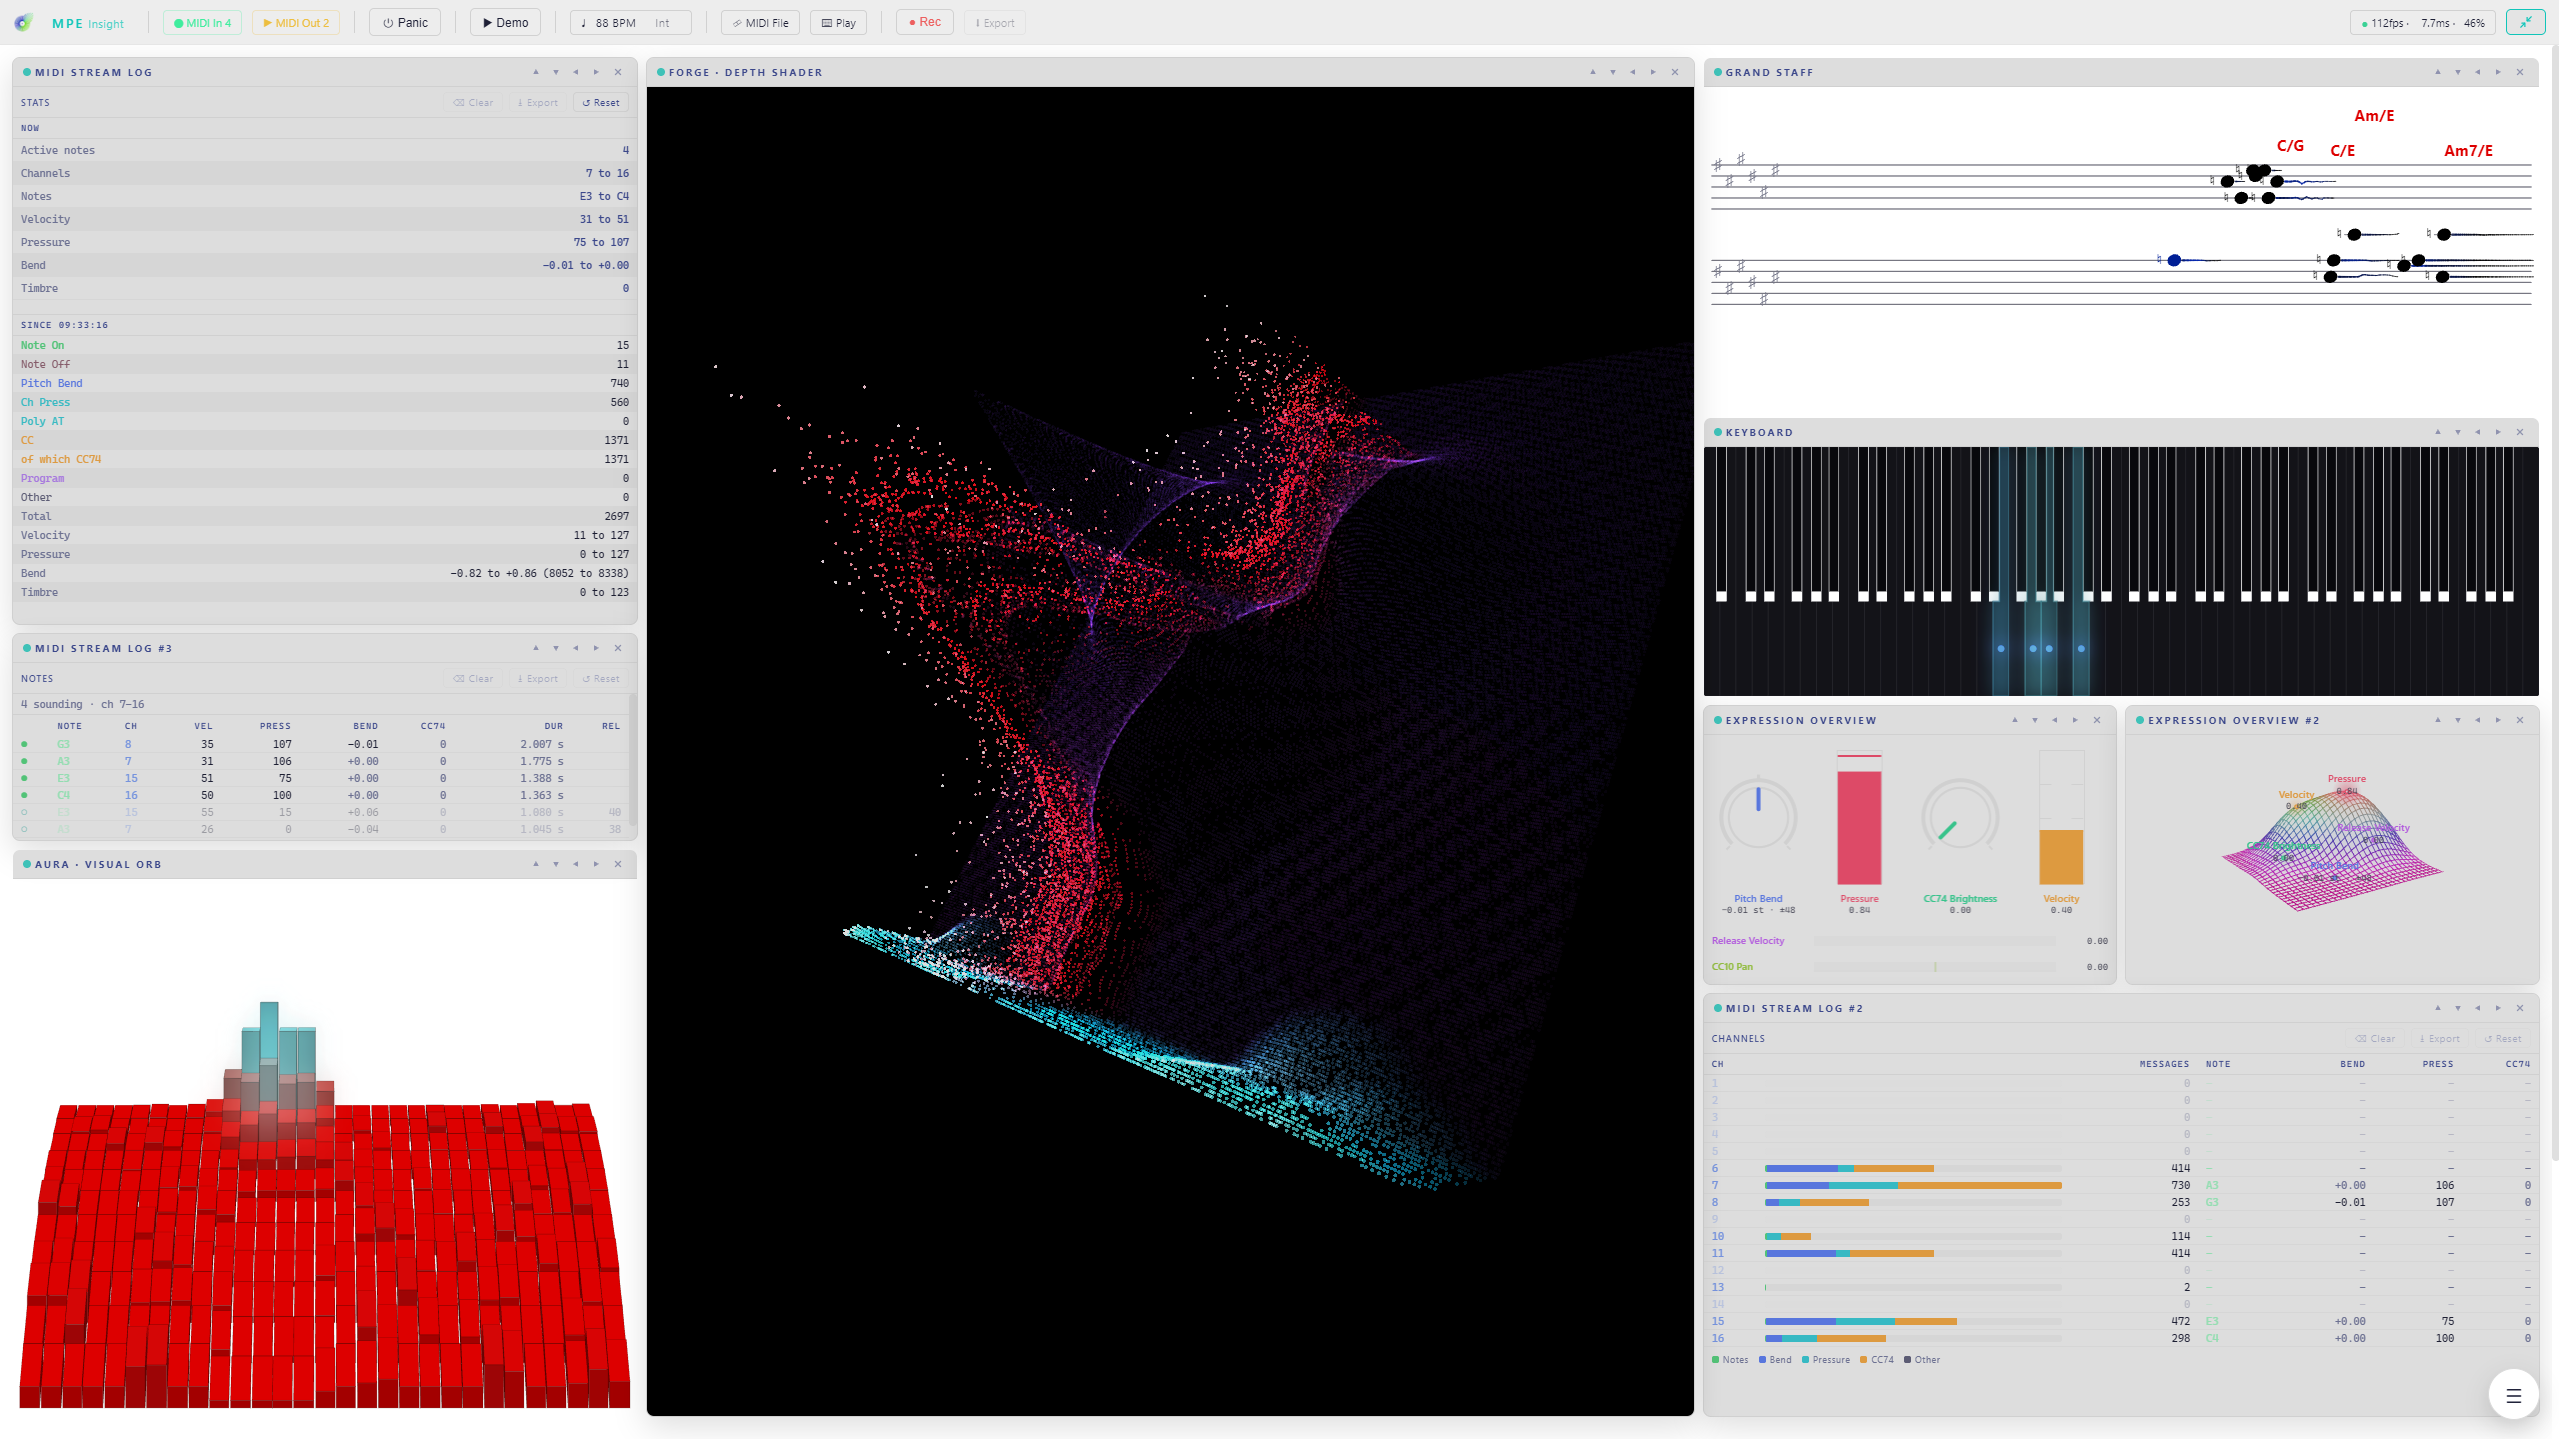Move MIDI Stream Log panel right
The image size is (2559, 1439).
click(596, 72)
